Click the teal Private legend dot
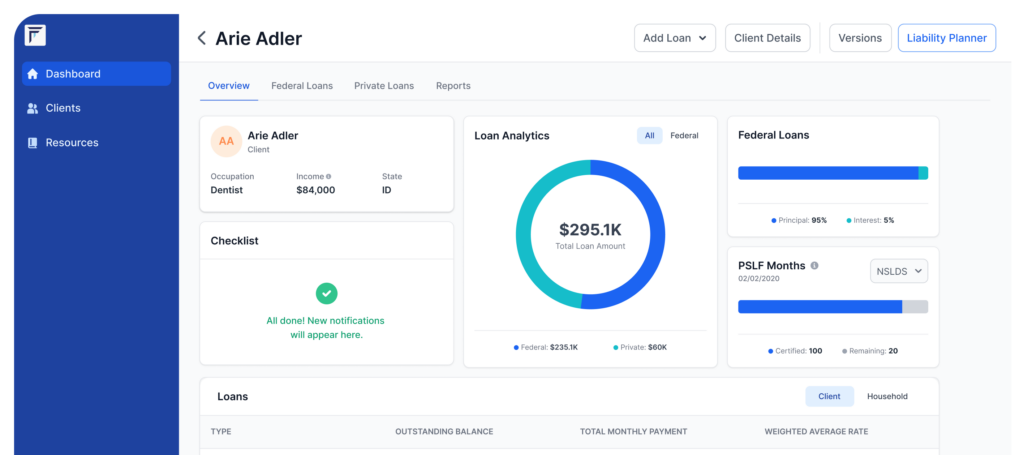Image resolution: width=1024 pixels, height=455 pixels. coord(615,348)
